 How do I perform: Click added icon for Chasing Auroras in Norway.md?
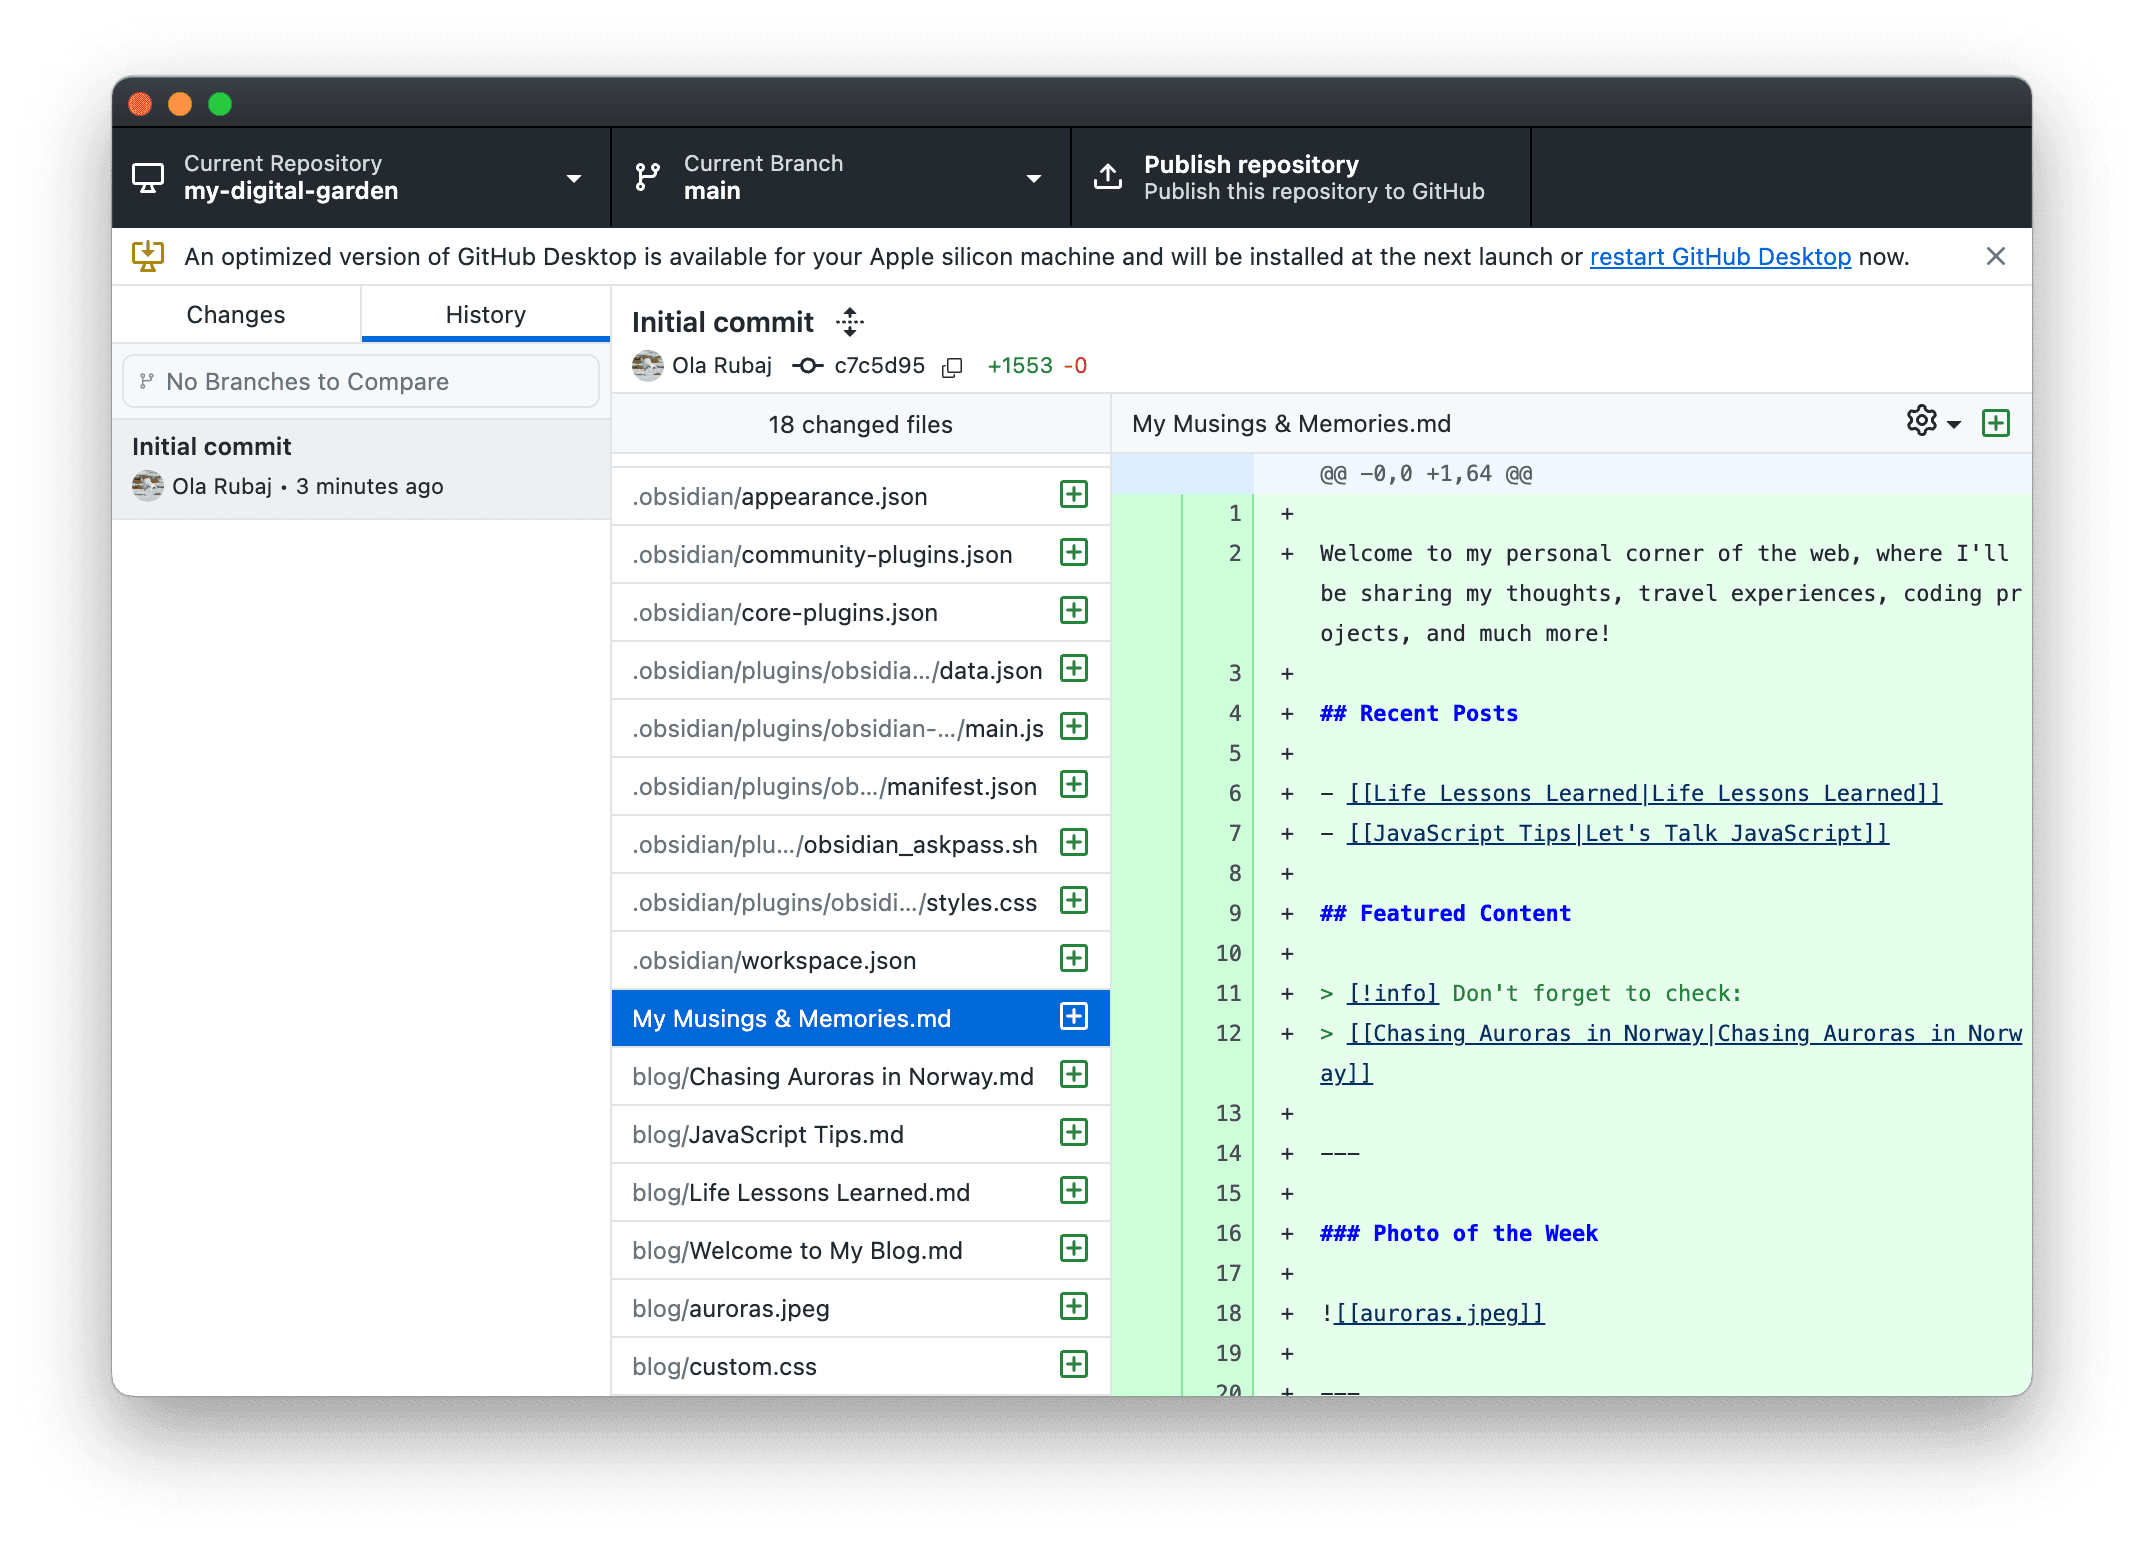click(x=1074, y=1074)
